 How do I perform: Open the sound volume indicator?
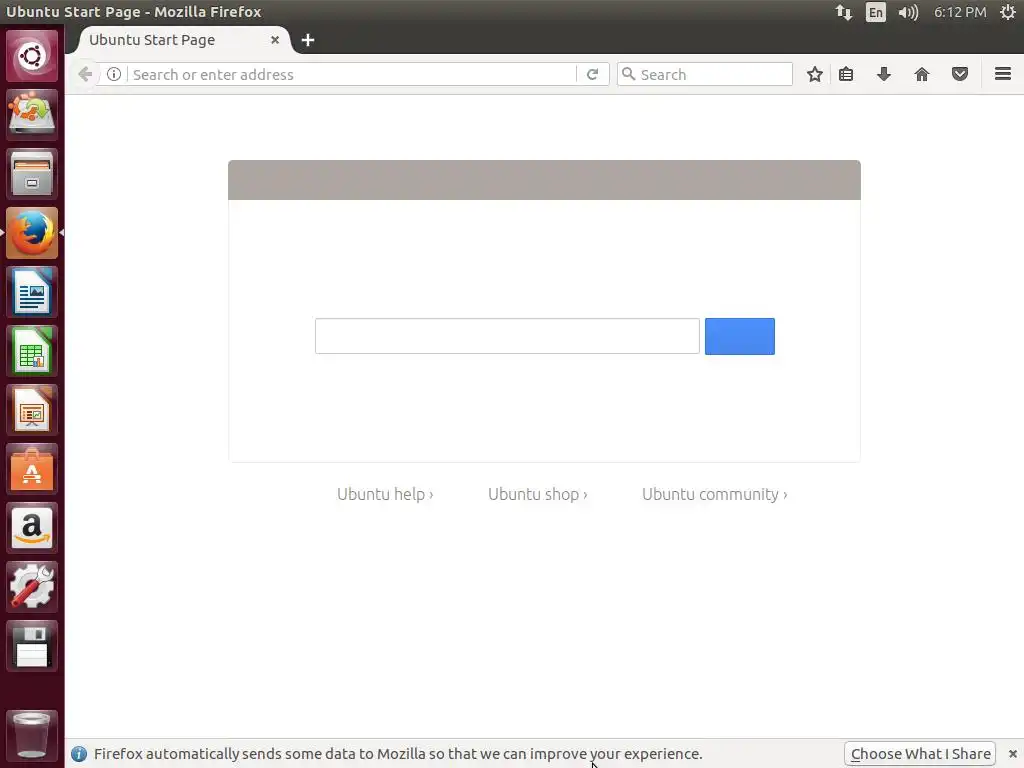(908, 12)
